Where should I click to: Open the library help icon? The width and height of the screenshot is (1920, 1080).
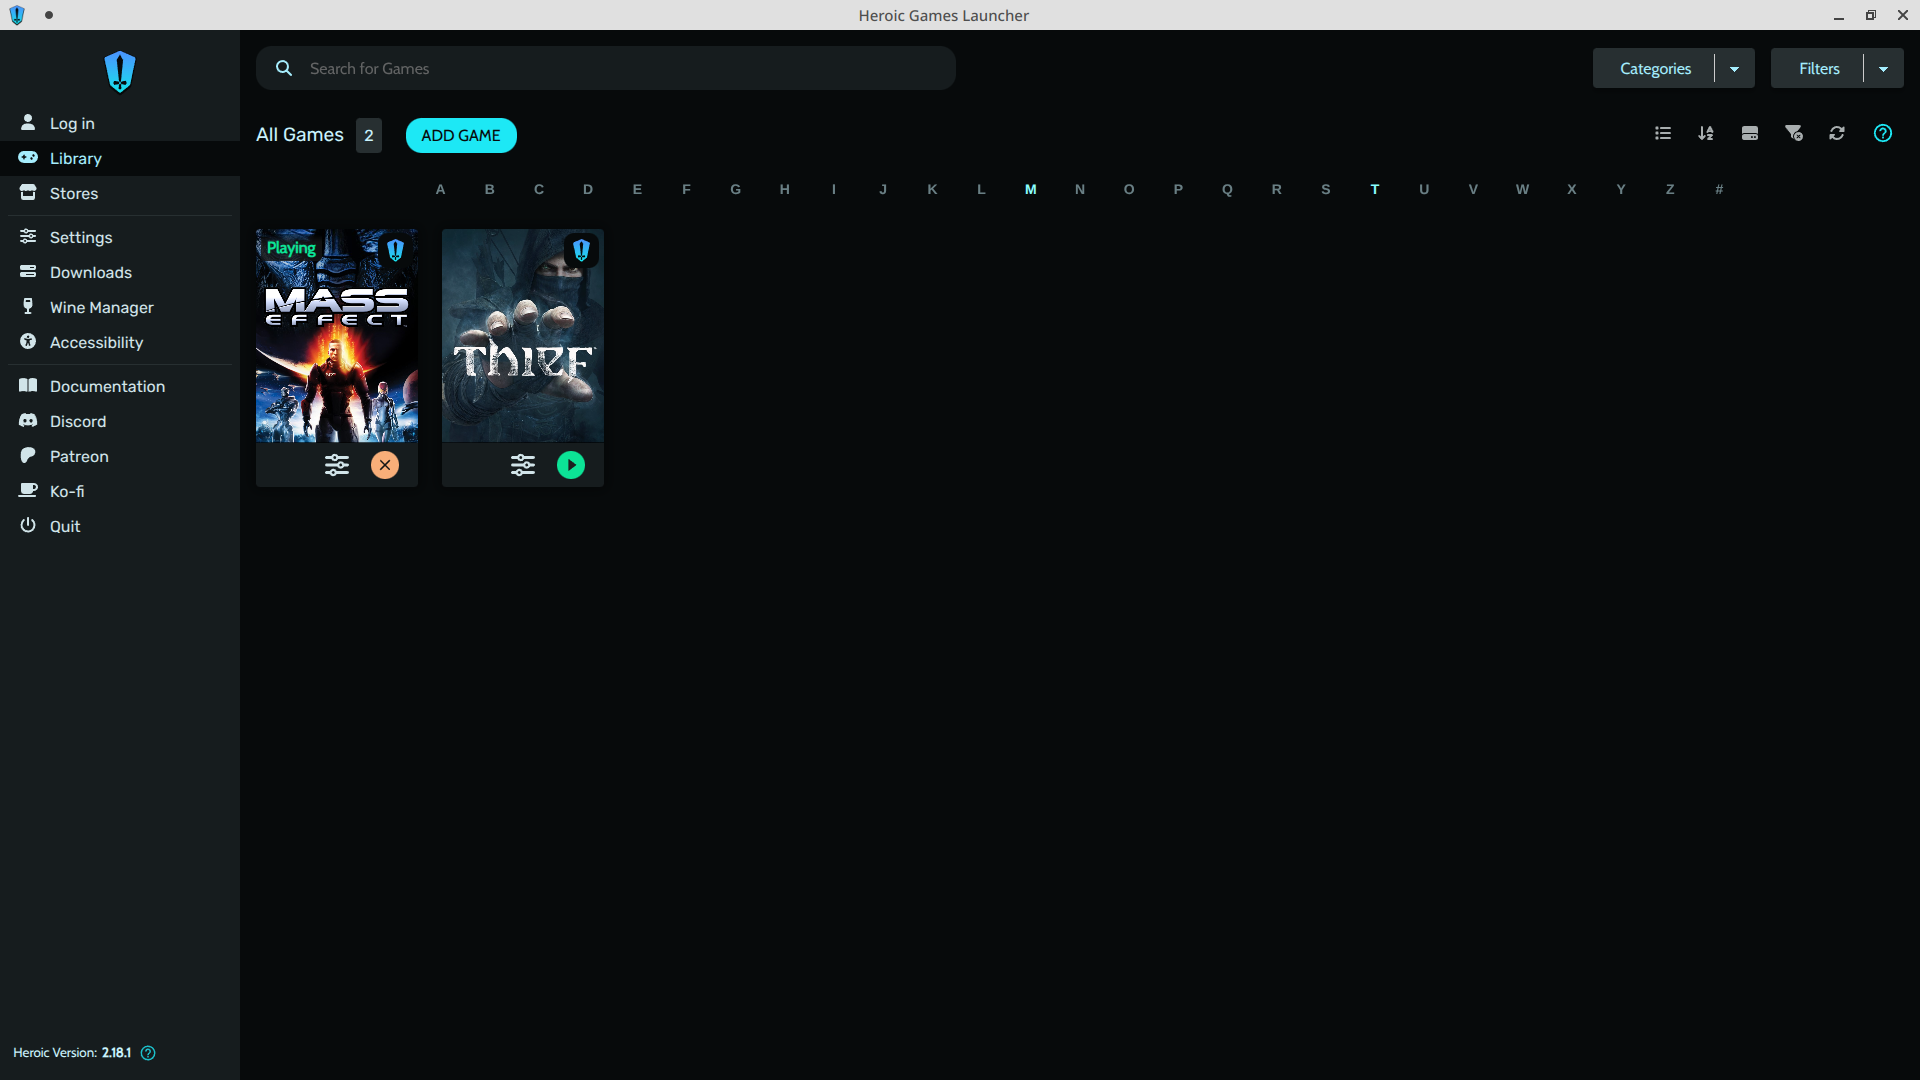(1883, 133)
